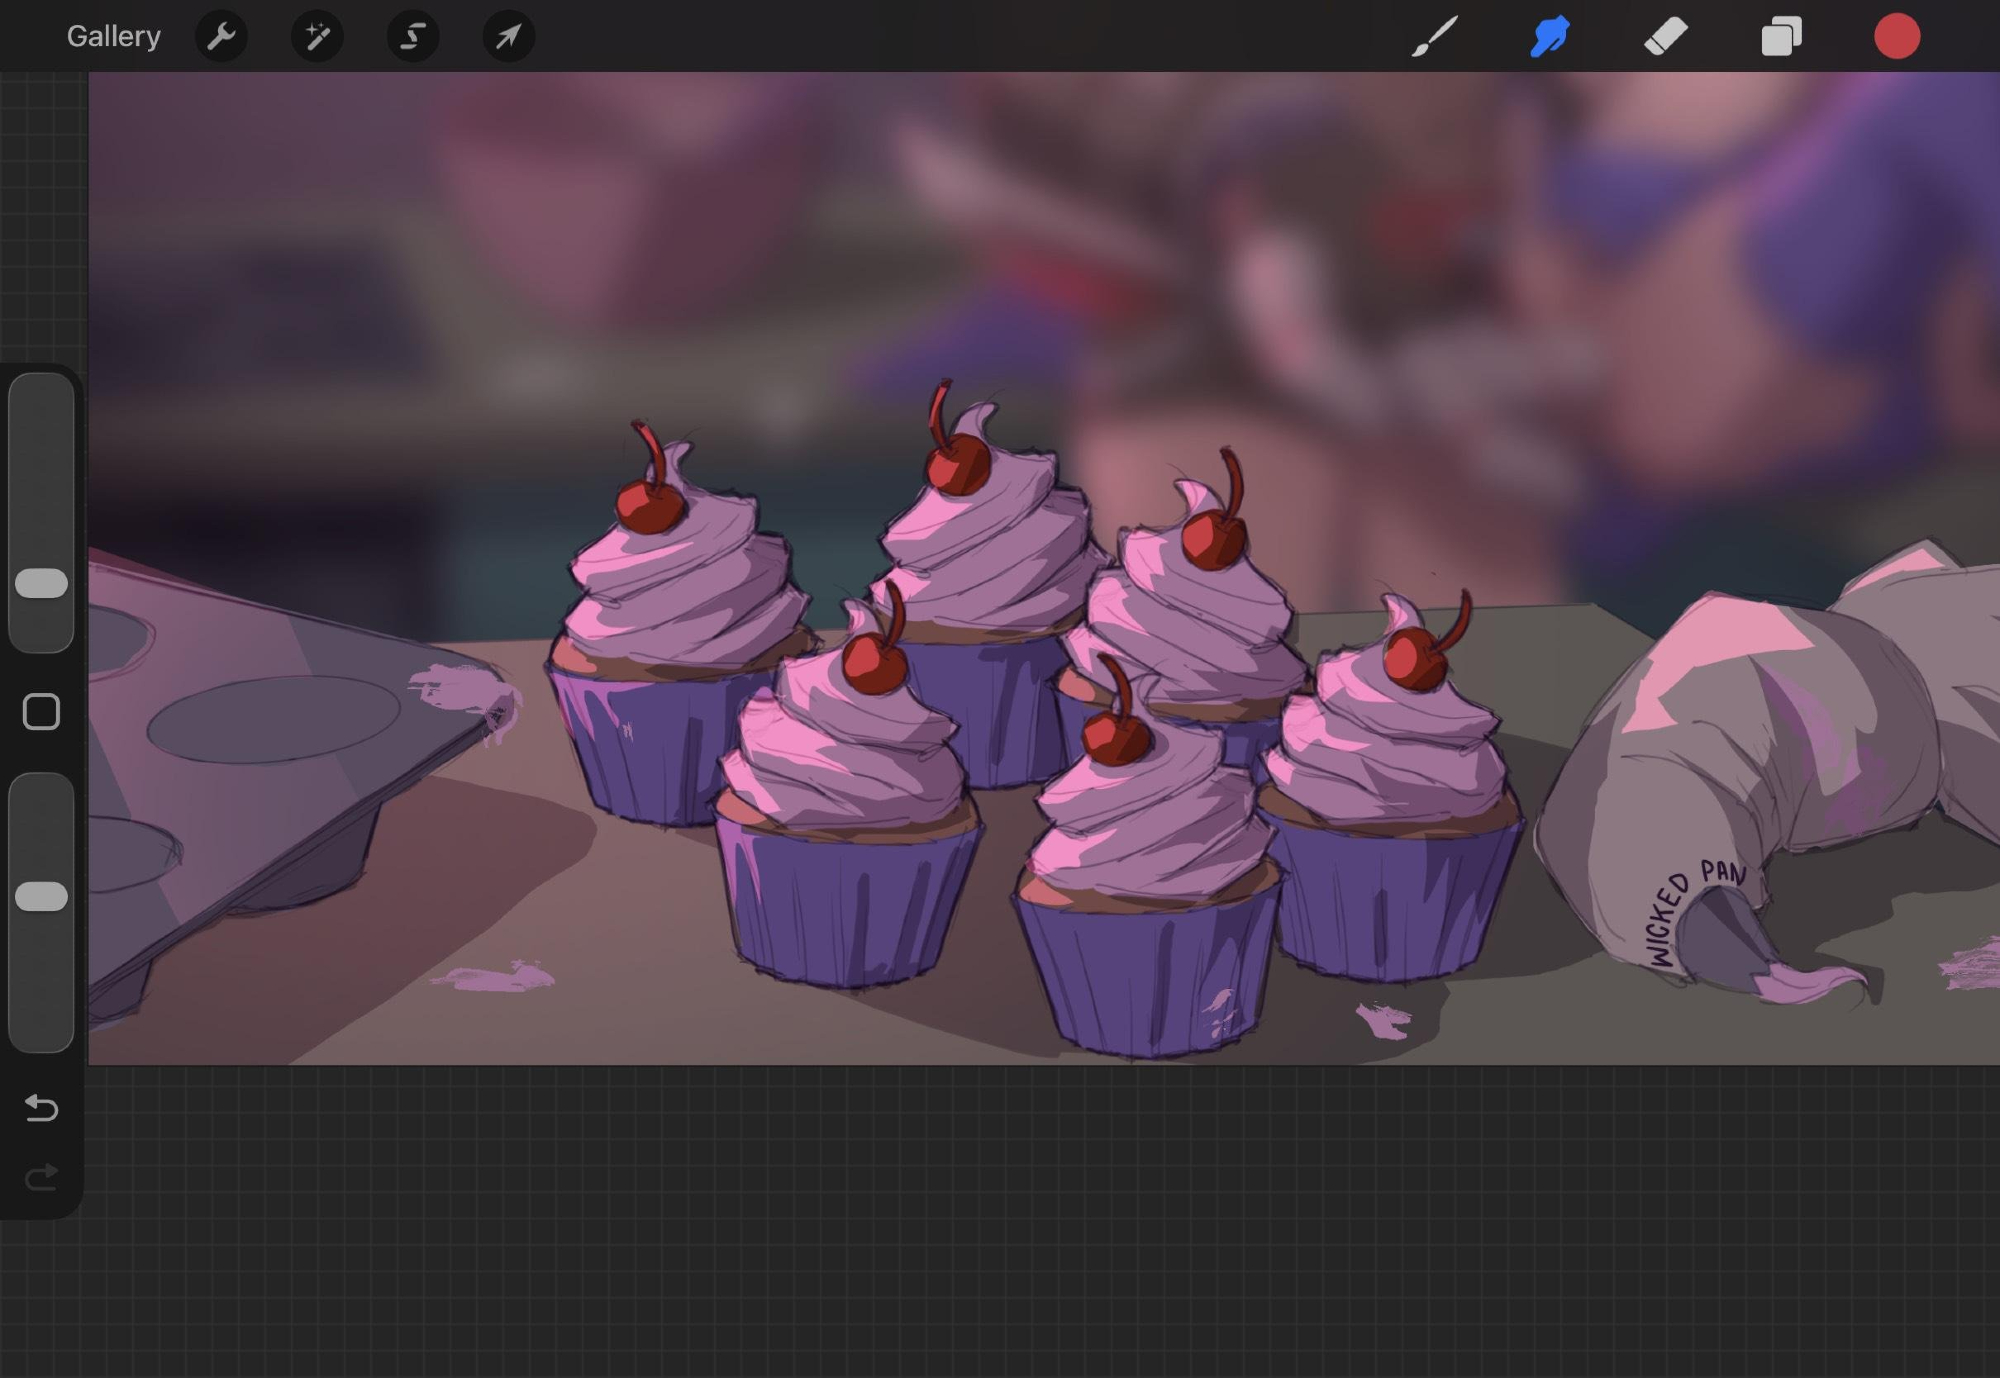Open the red active color swatch
Viewport: 2000px width, 1378px height.
pos(1896,37)
